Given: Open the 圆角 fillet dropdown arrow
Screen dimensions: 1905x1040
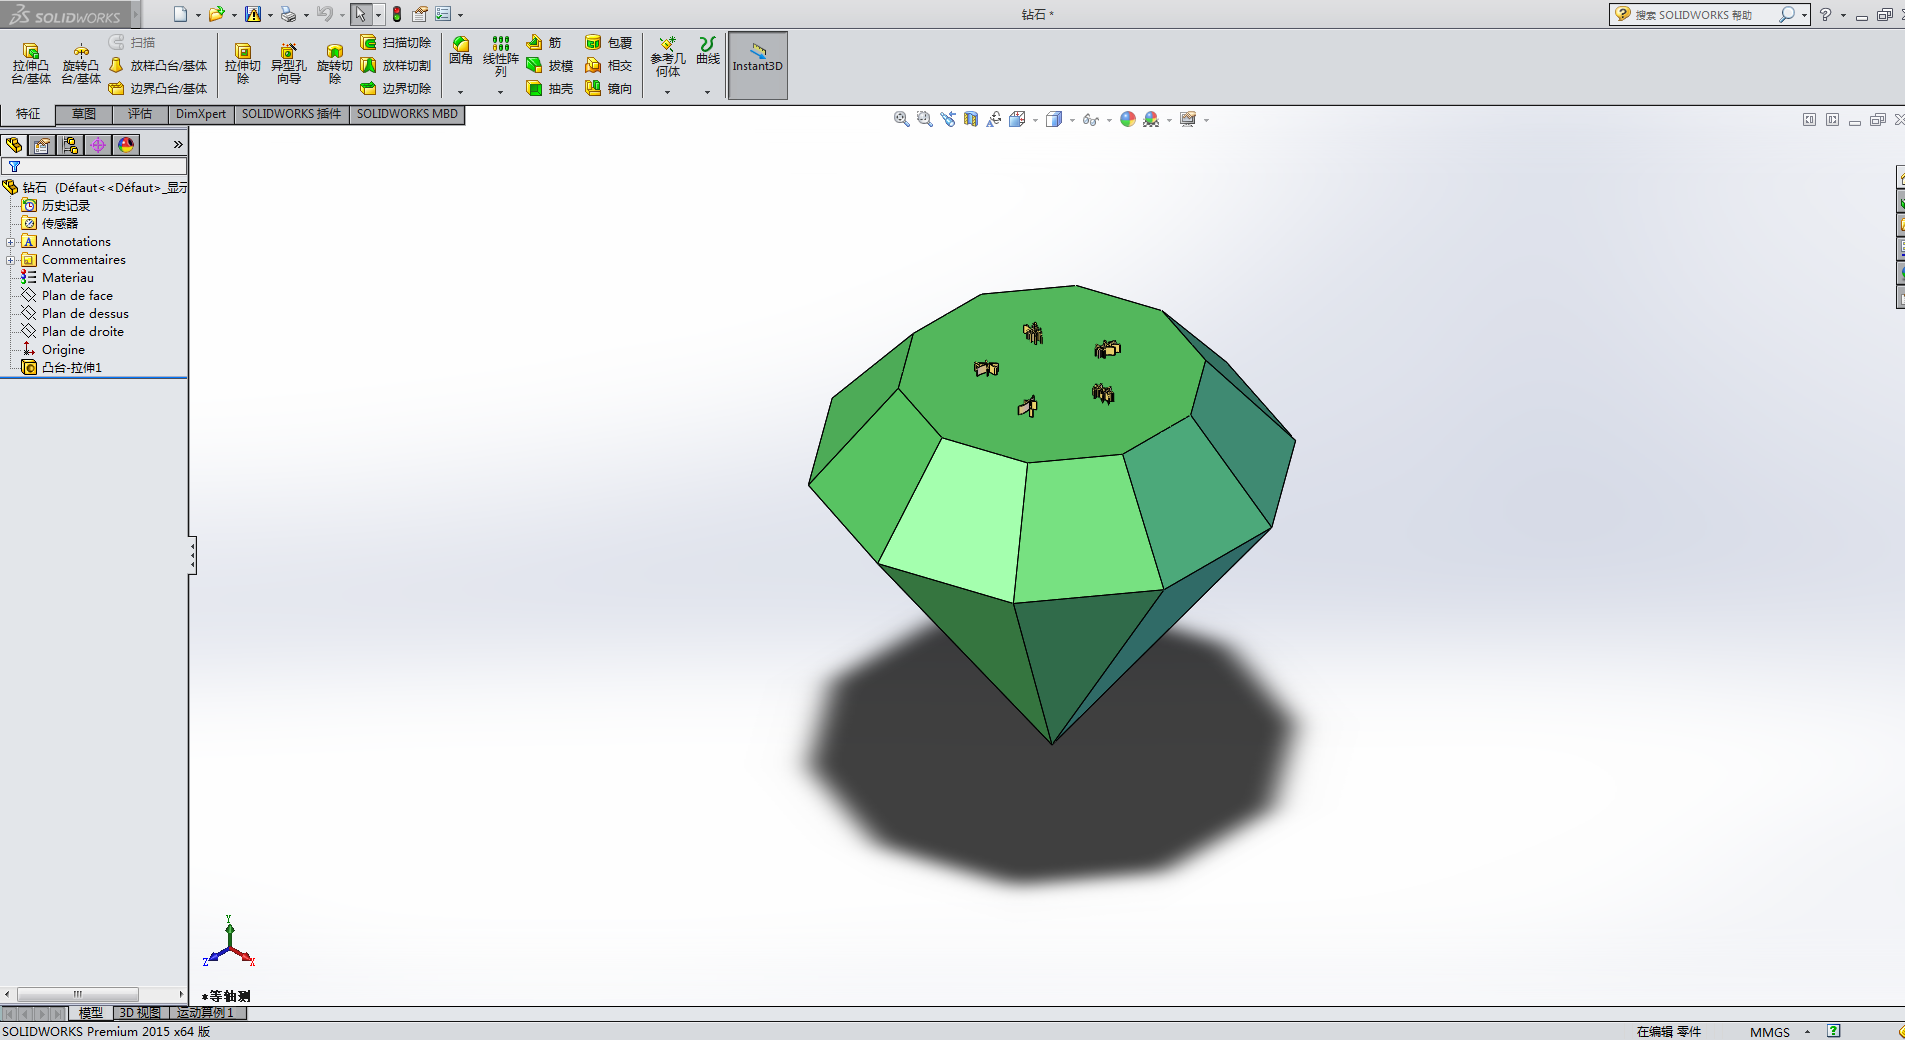Looking at the screenshot, I should pyautogui.click(x=460, y=92).
